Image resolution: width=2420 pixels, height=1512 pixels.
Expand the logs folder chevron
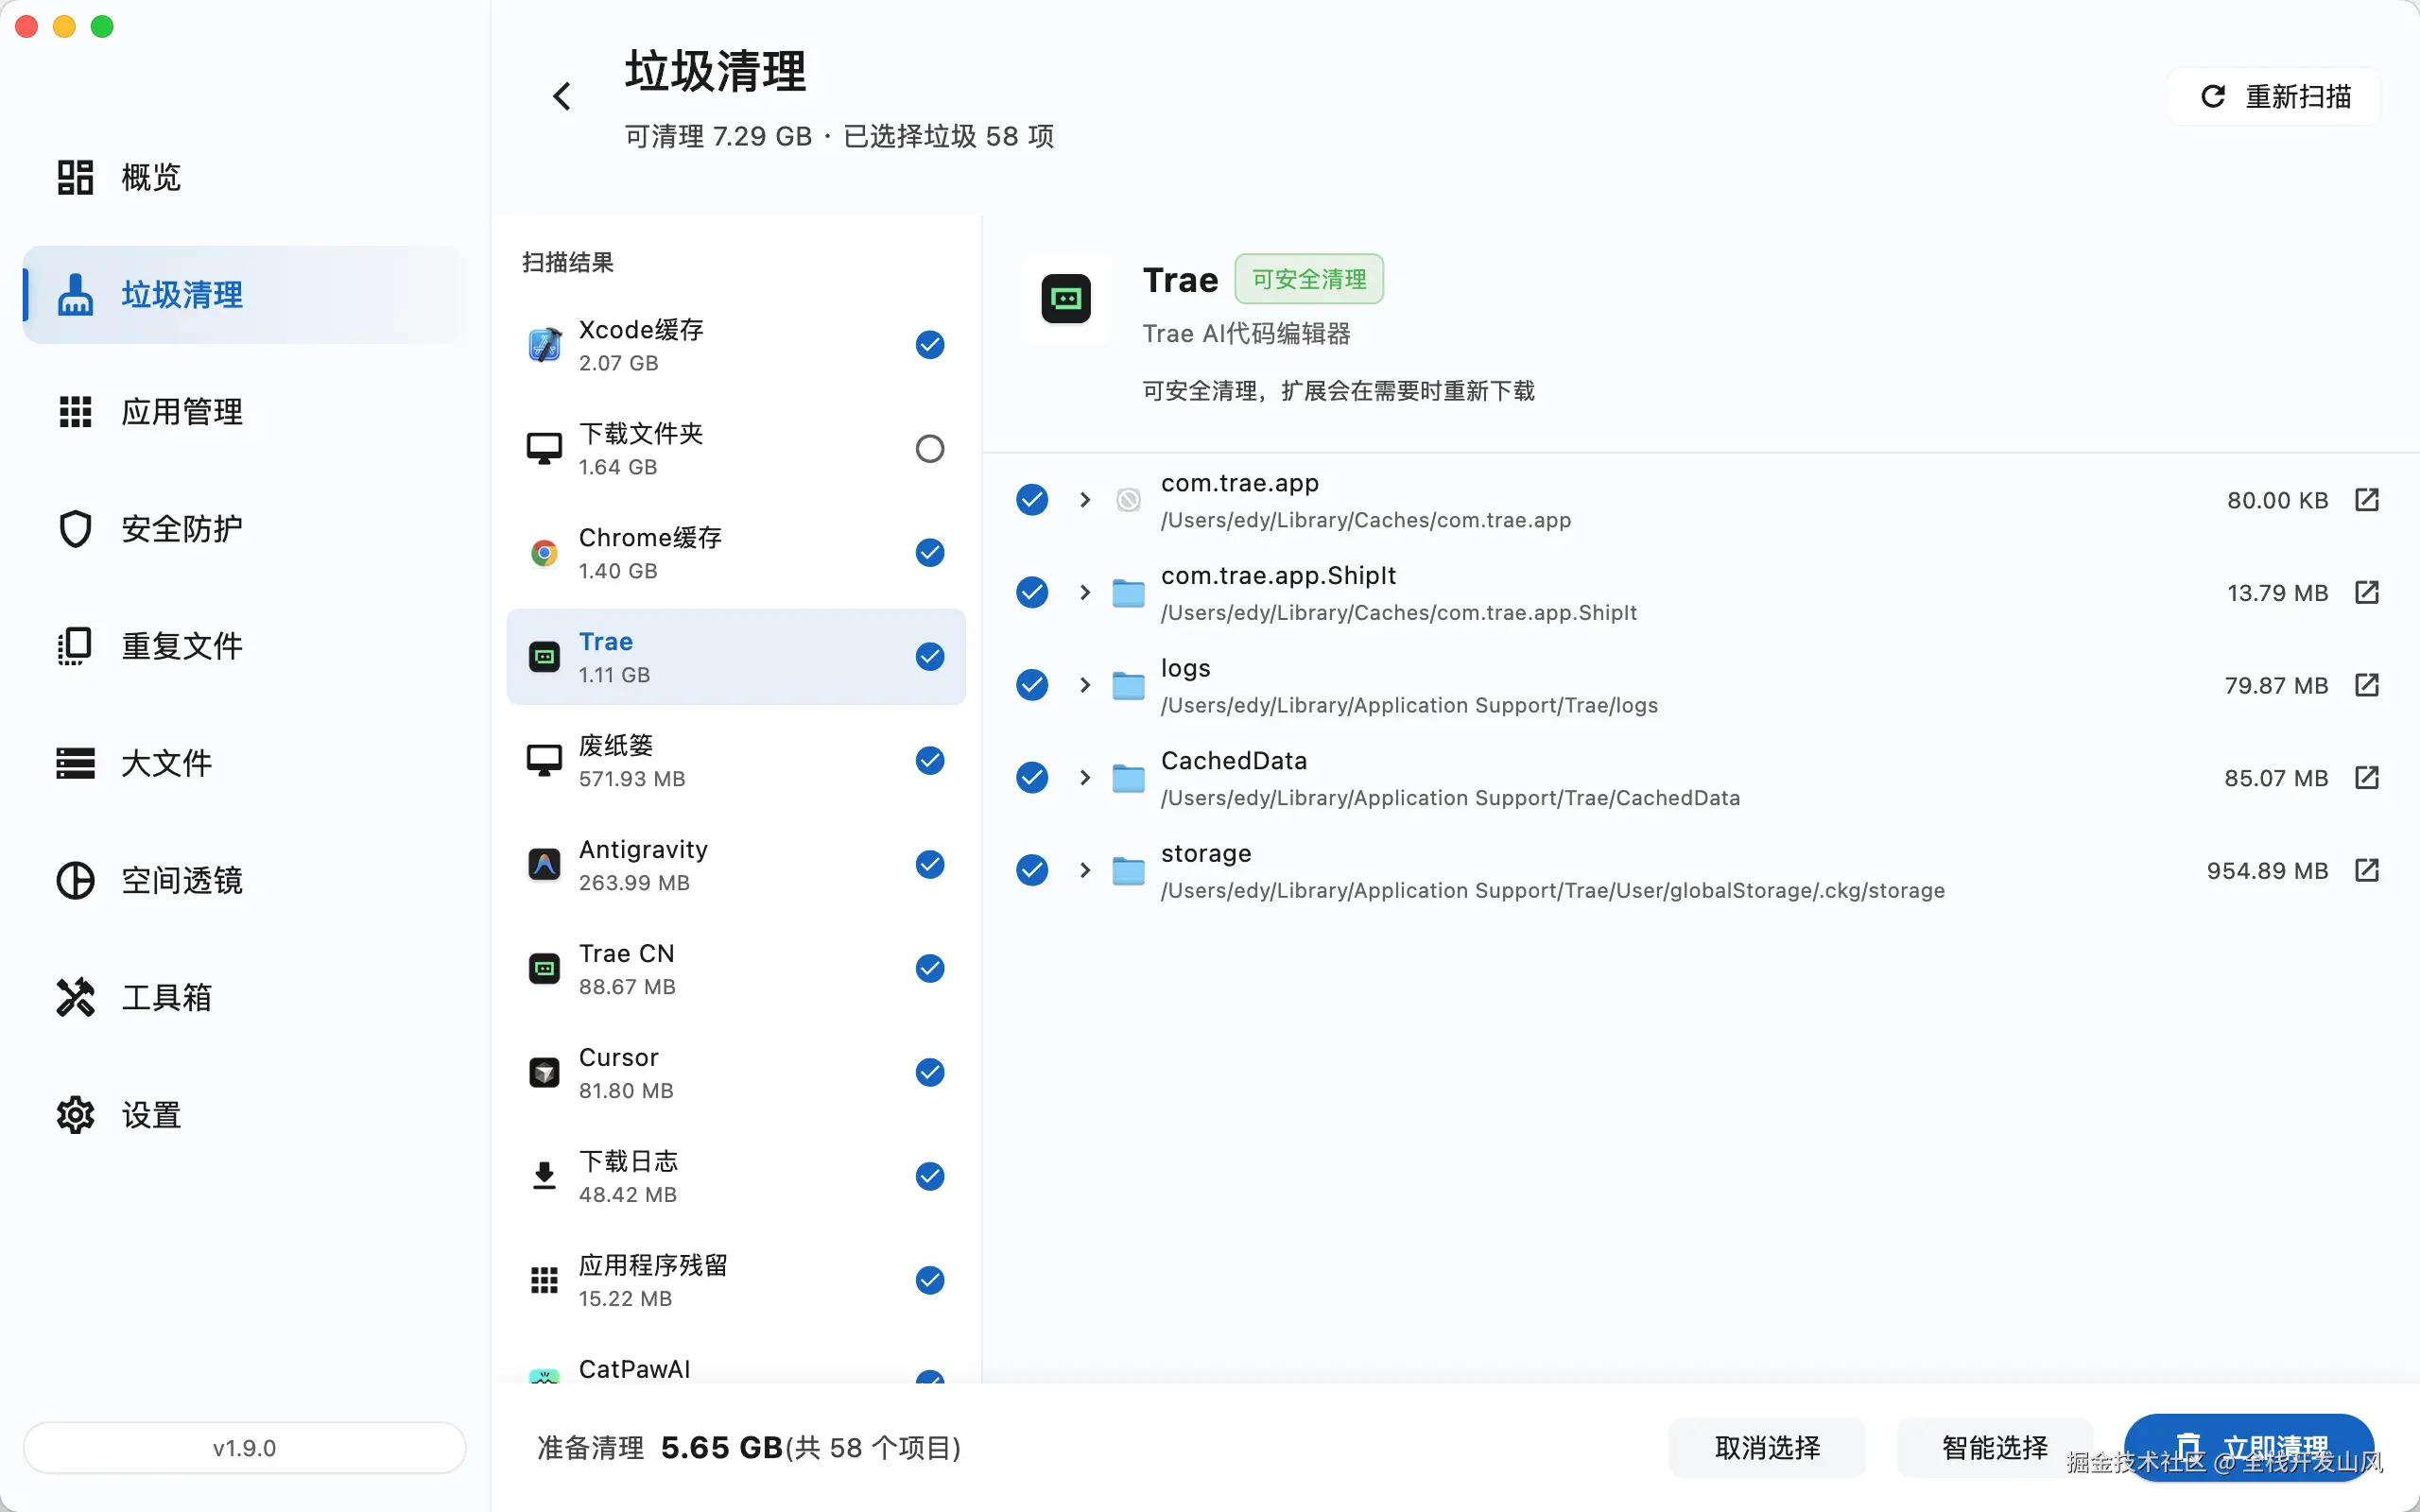1085,685
